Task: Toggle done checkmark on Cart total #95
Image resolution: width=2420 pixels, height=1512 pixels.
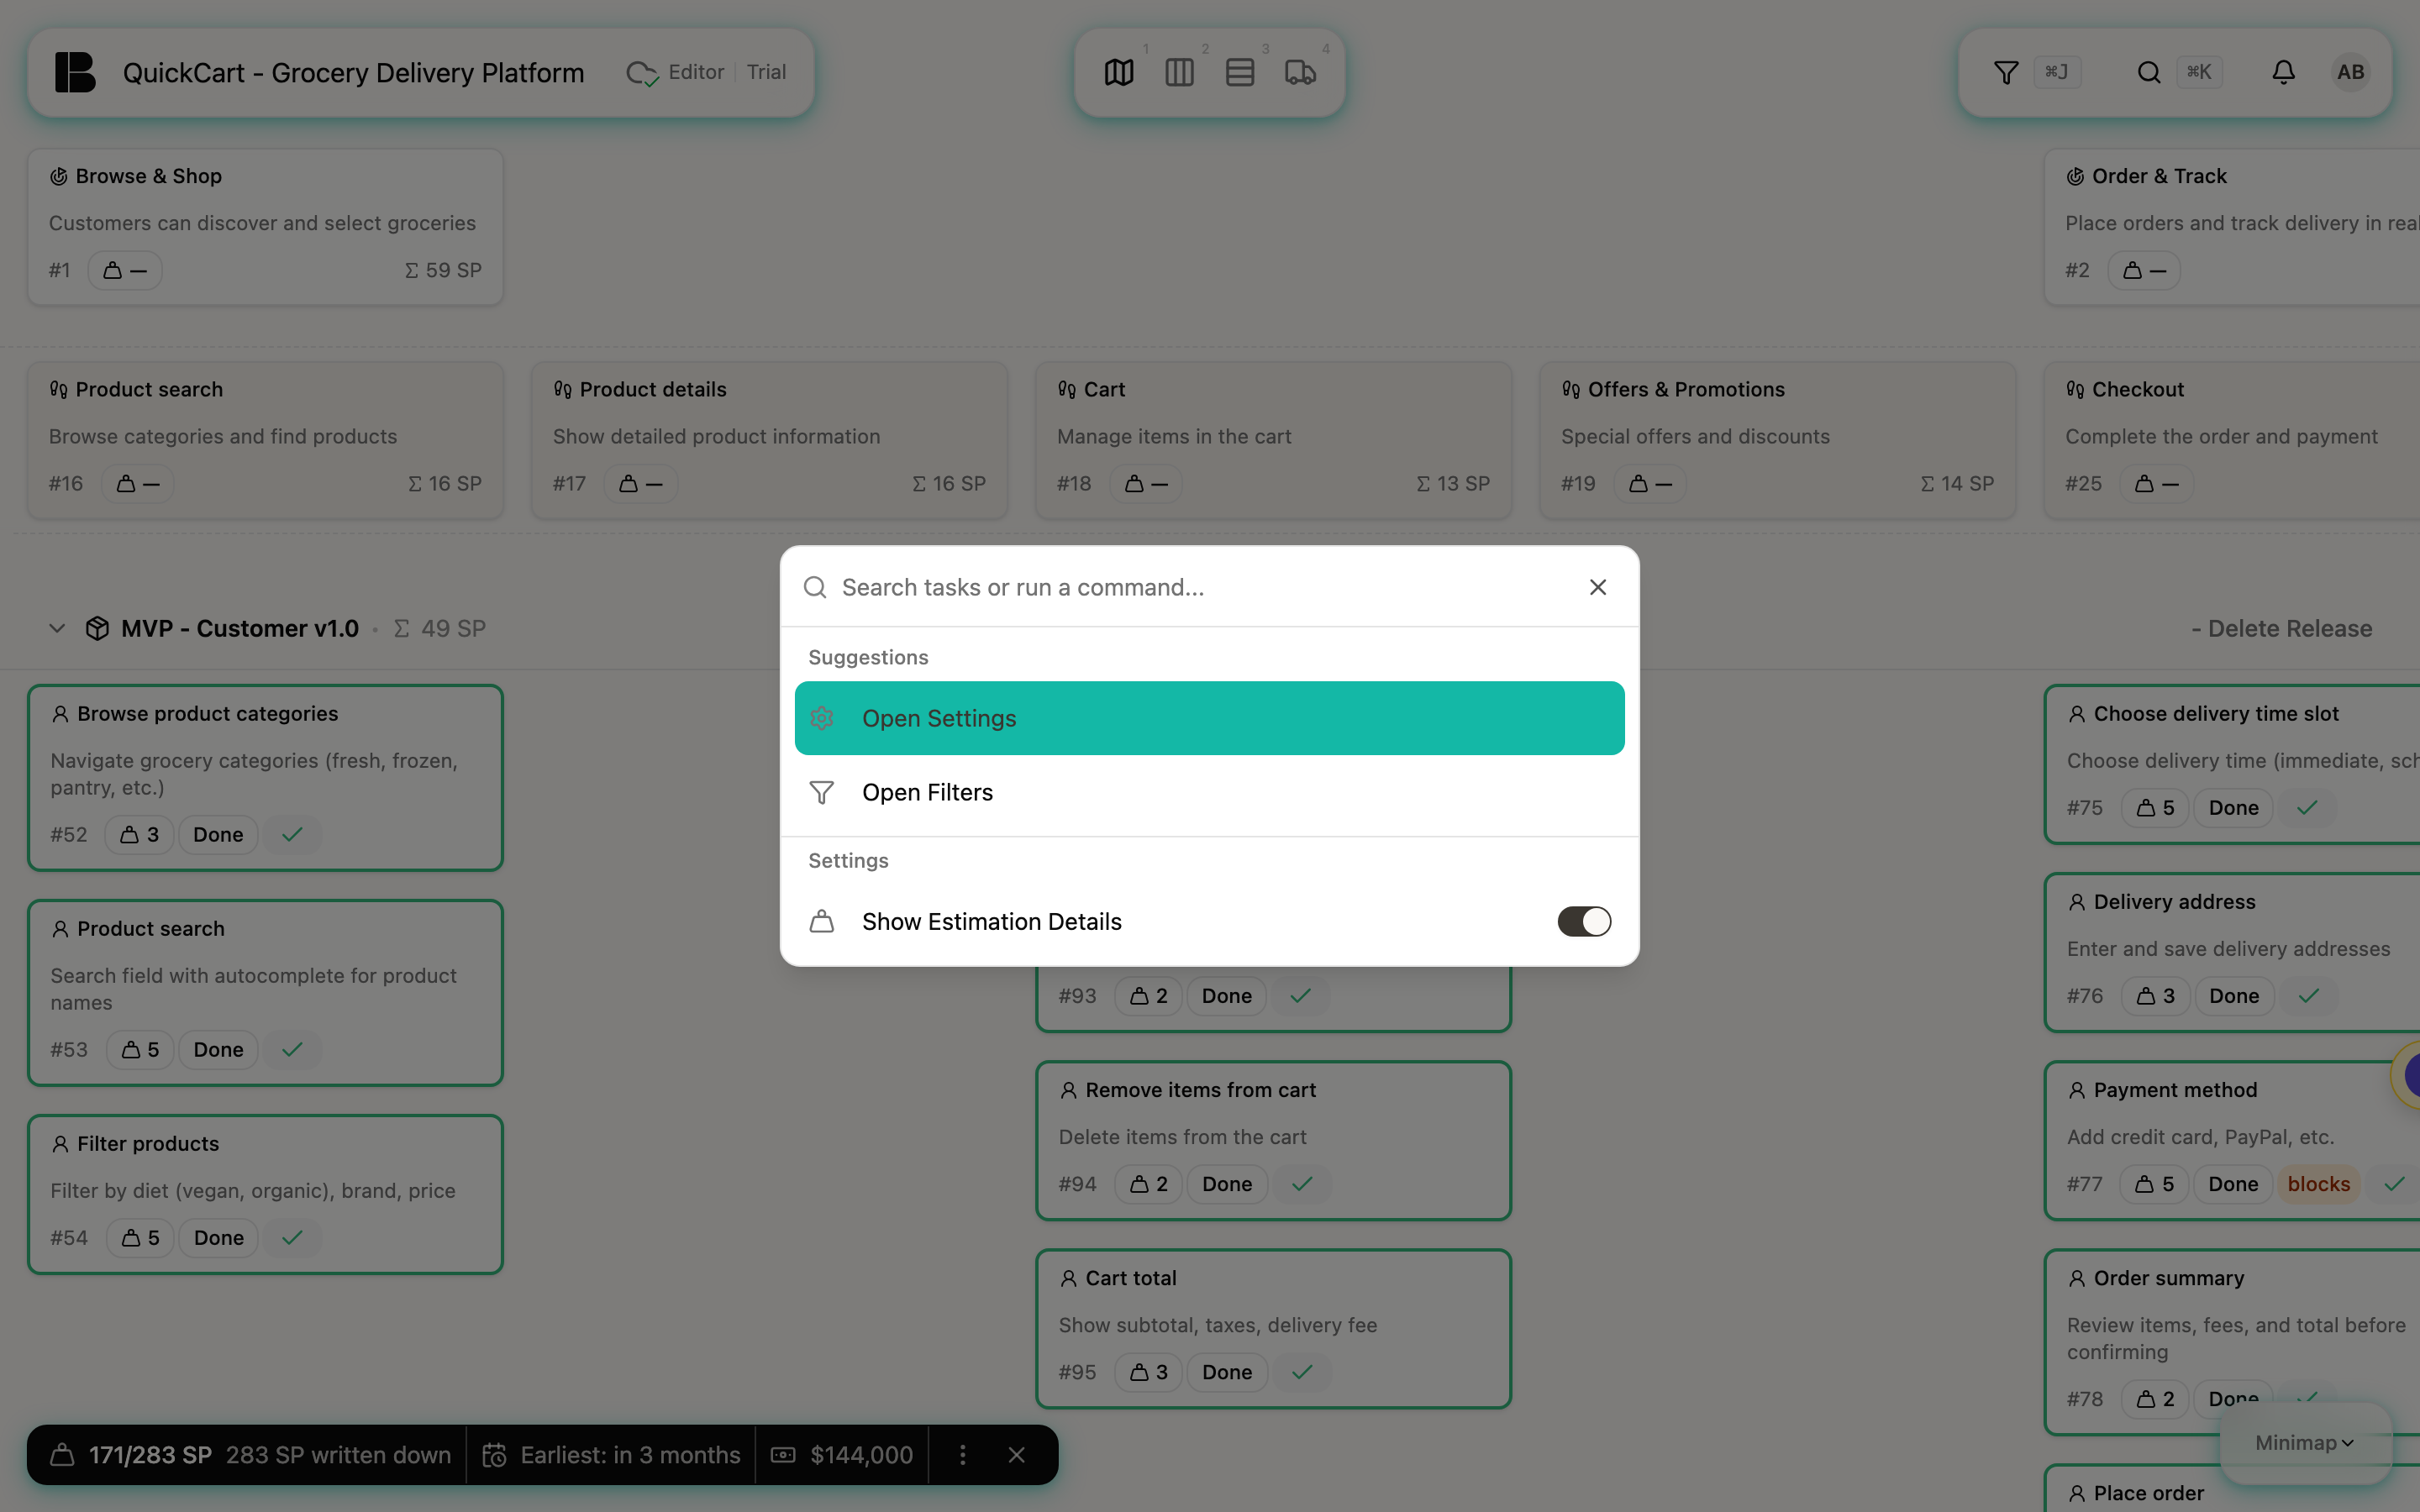Action: click(1302, 1371)
